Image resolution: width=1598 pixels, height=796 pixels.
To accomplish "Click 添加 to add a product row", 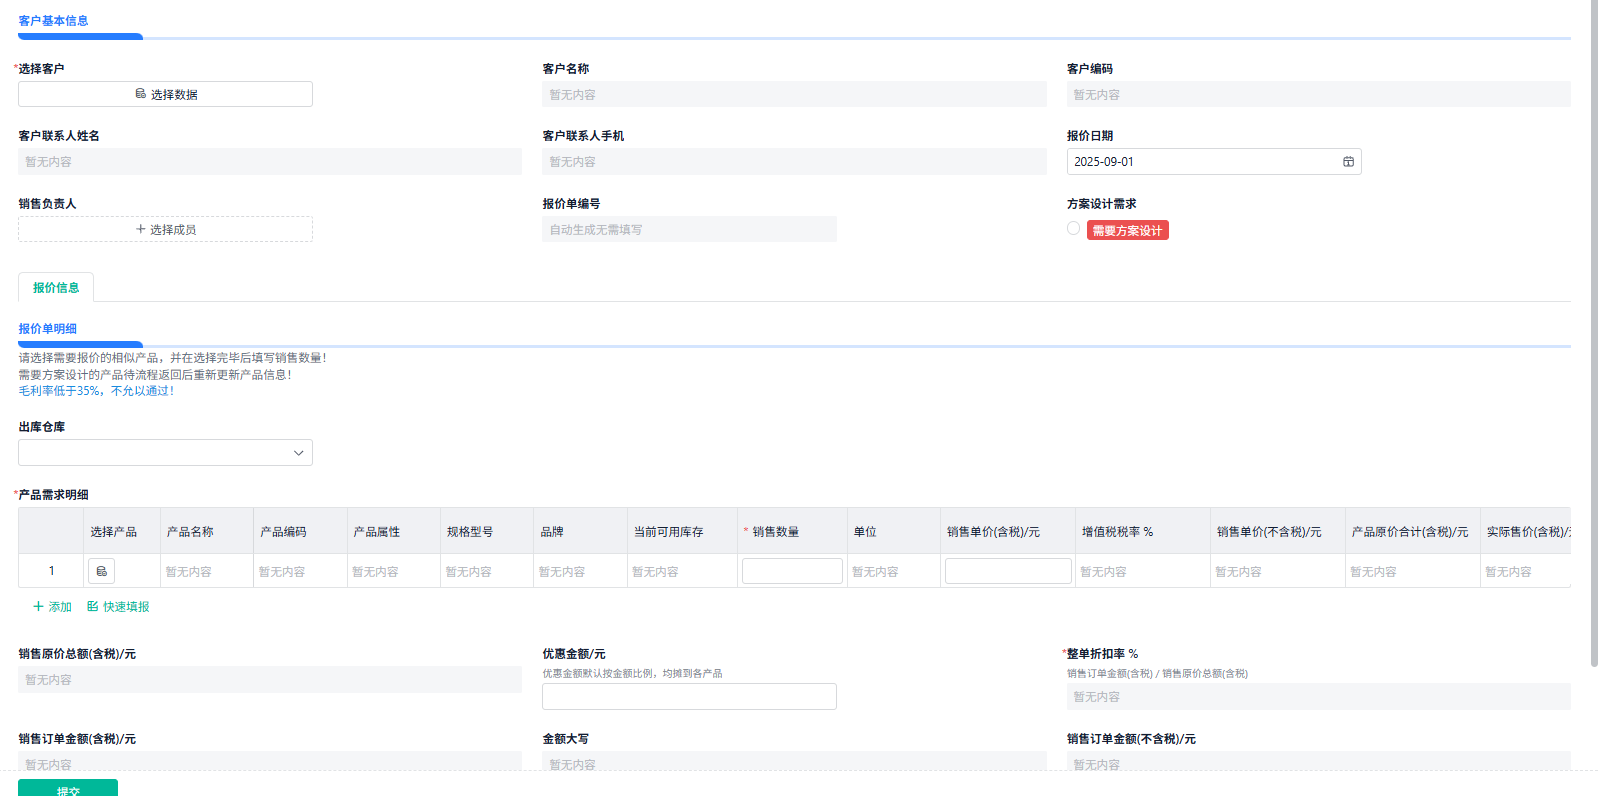I will click(x=52, y=606).
